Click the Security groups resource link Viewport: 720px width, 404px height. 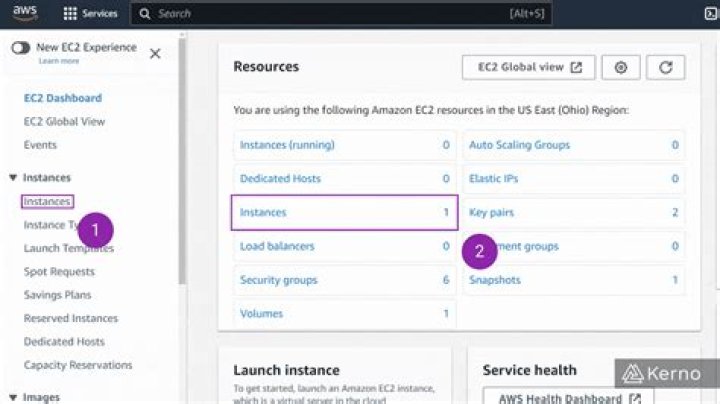(278, 280)
